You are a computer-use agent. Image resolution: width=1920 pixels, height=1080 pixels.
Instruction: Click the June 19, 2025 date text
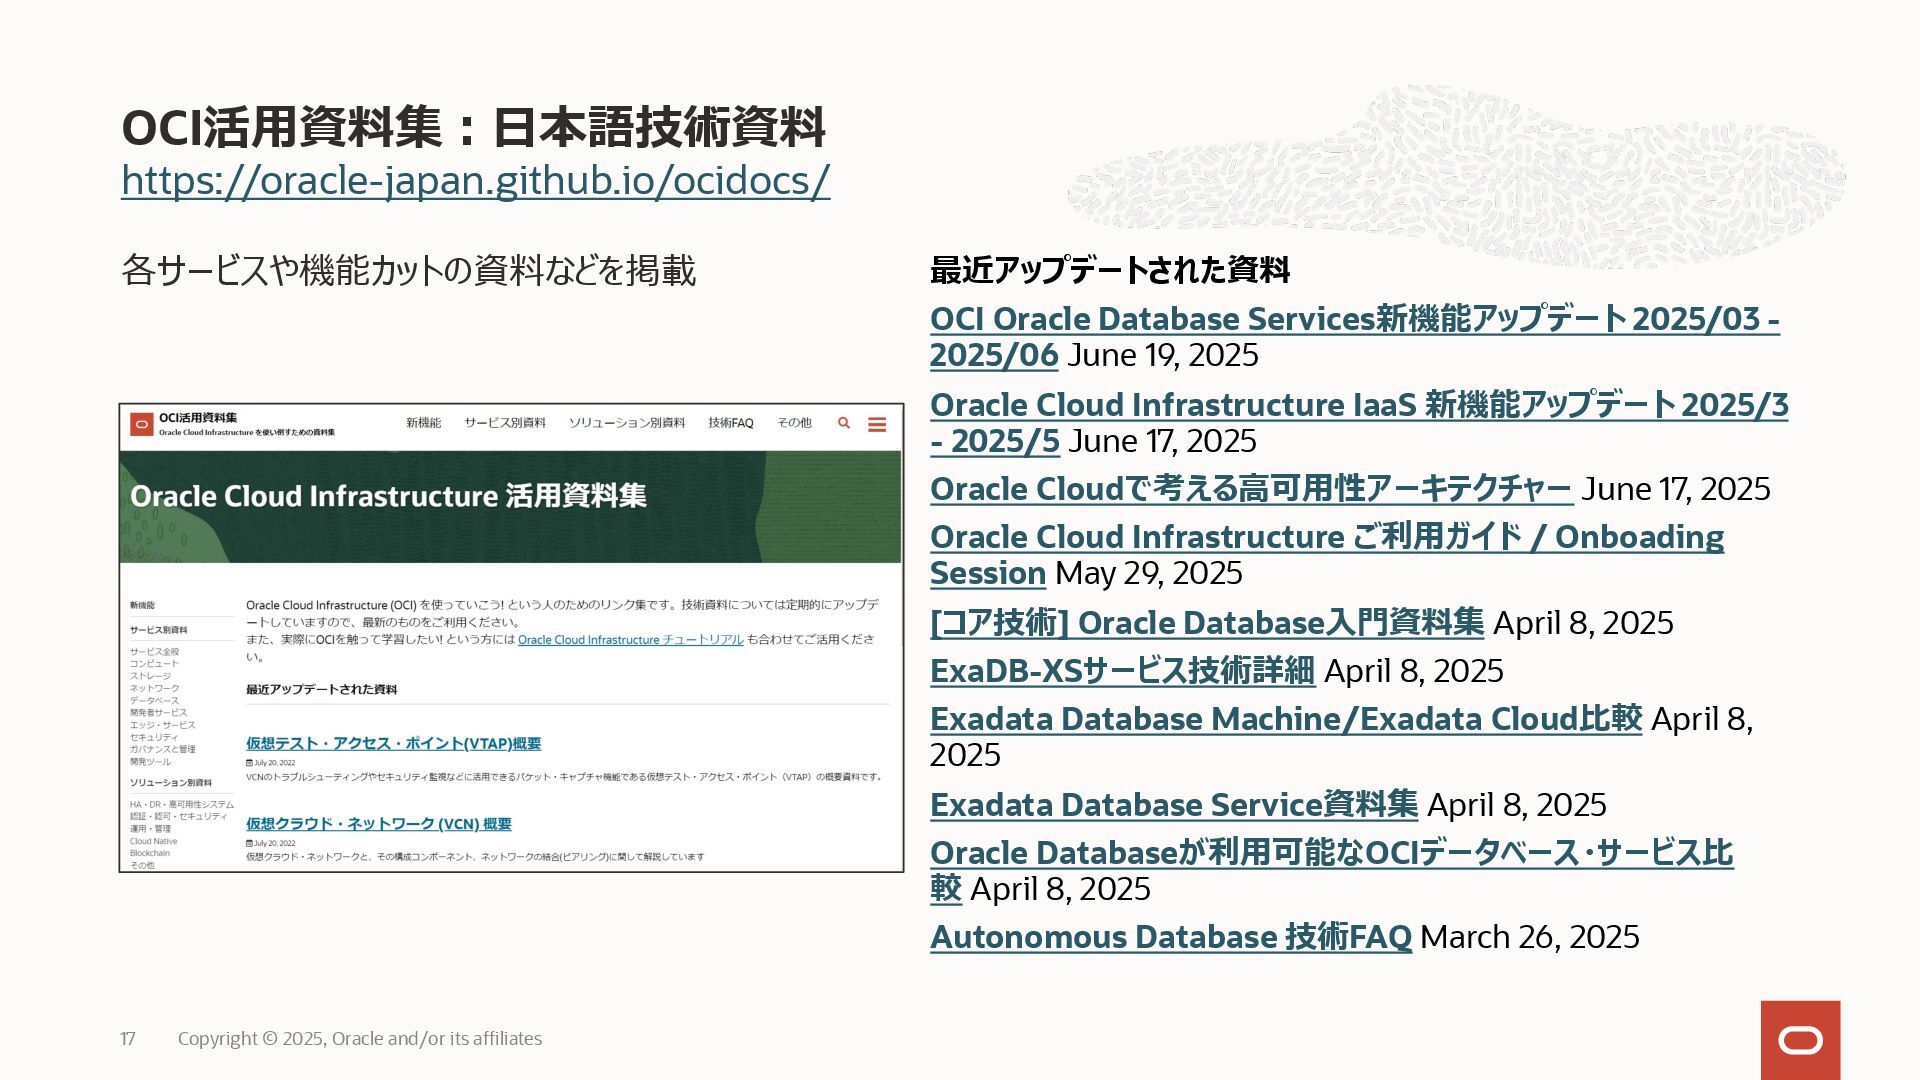(x=1163, y=355)
